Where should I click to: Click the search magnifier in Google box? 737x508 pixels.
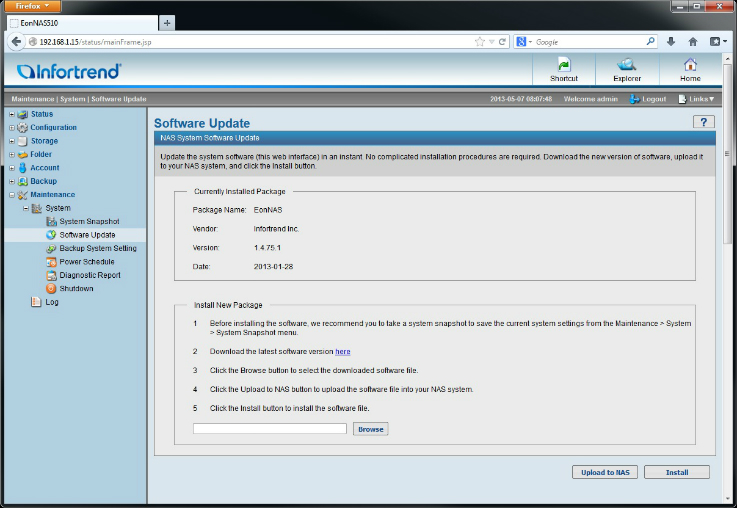pos(651,41)
